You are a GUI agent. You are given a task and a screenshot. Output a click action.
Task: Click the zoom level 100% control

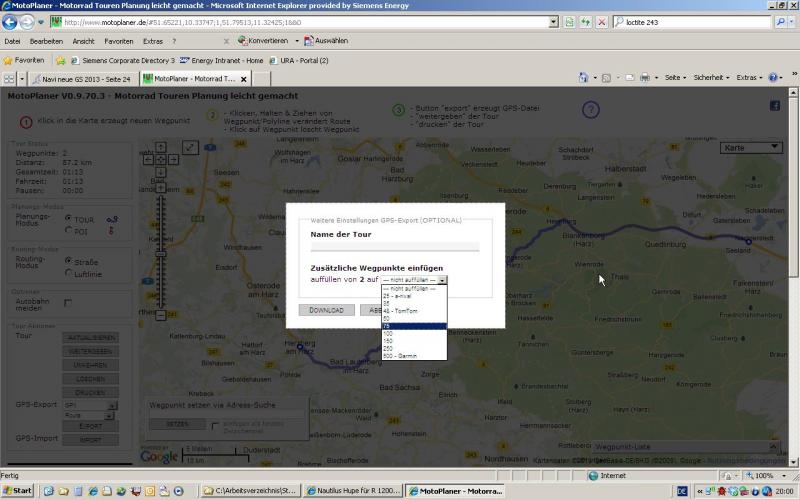click(764, 476)
